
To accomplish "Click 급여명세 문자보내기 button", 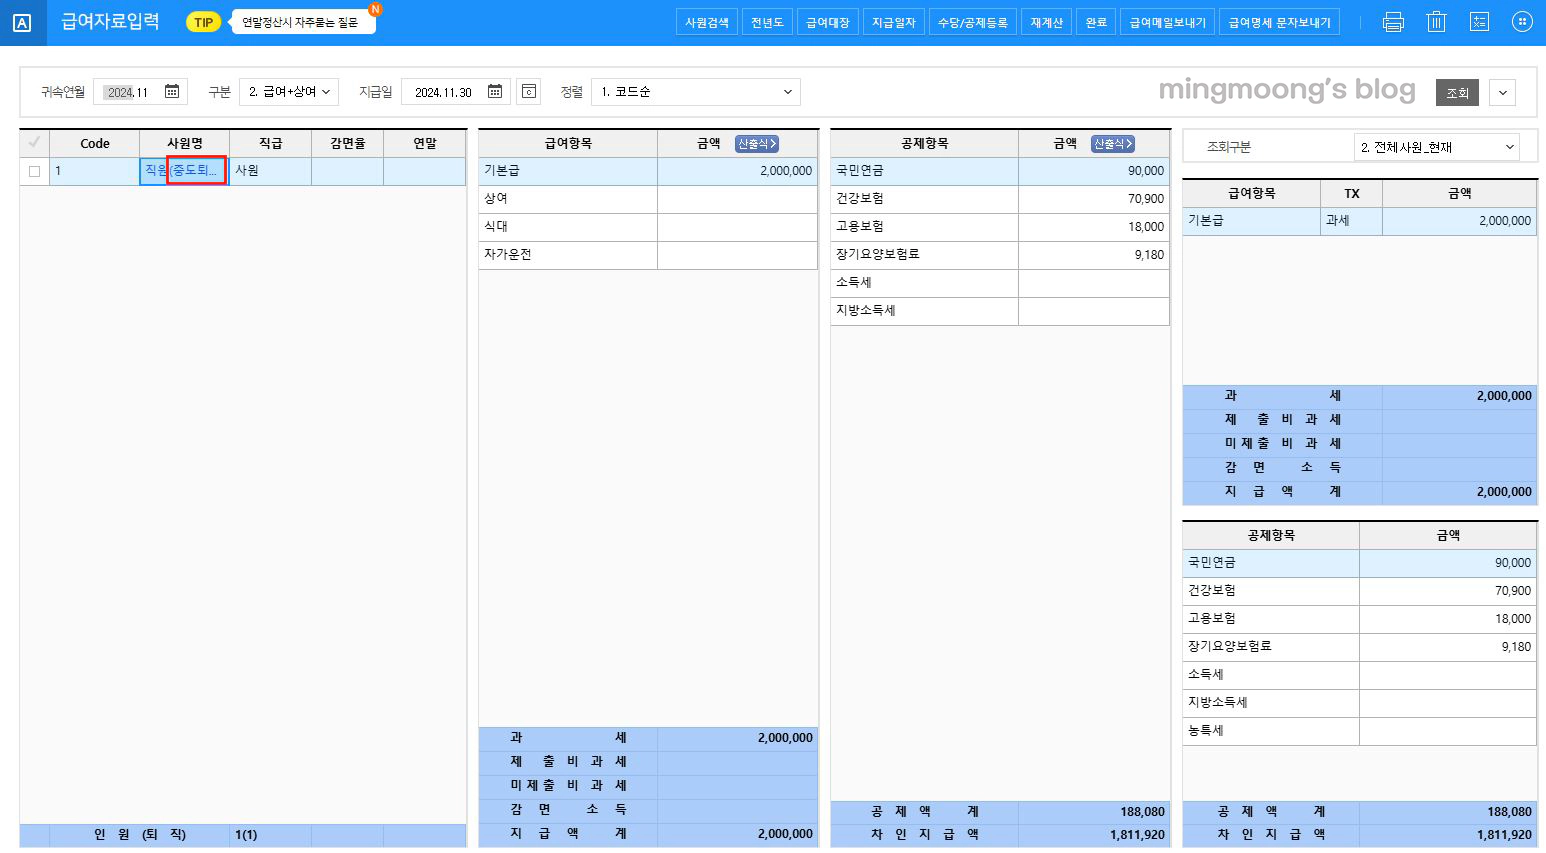I will click(1280, 22).
